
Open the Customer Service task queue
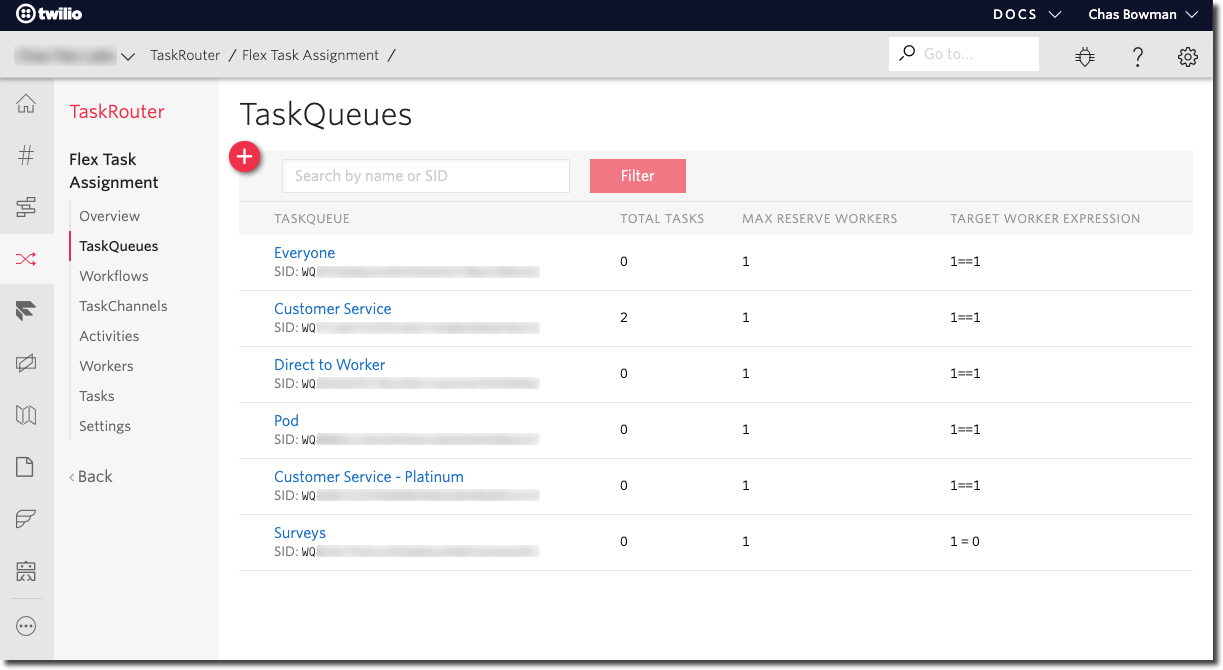pos(333,309)
